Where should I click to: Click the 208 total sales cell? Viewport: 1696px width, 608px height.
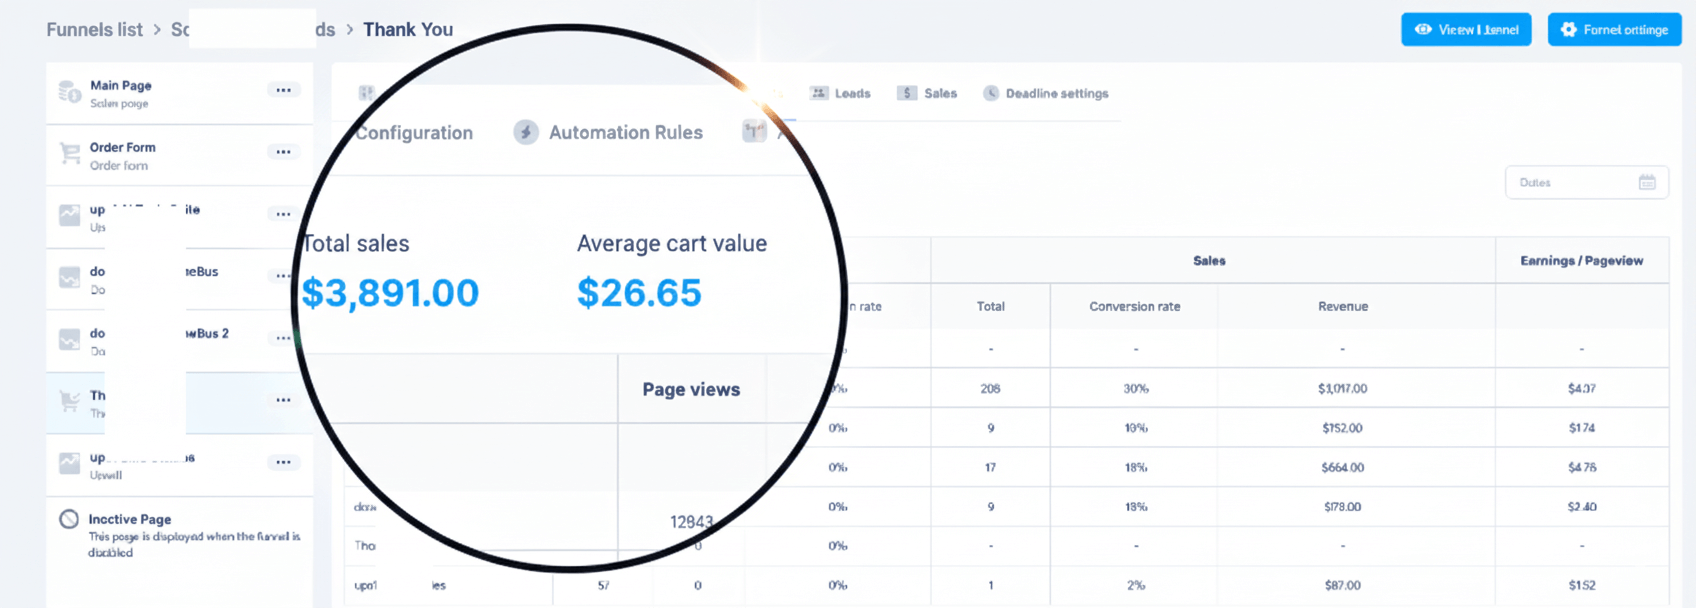[x=991, y=389]
